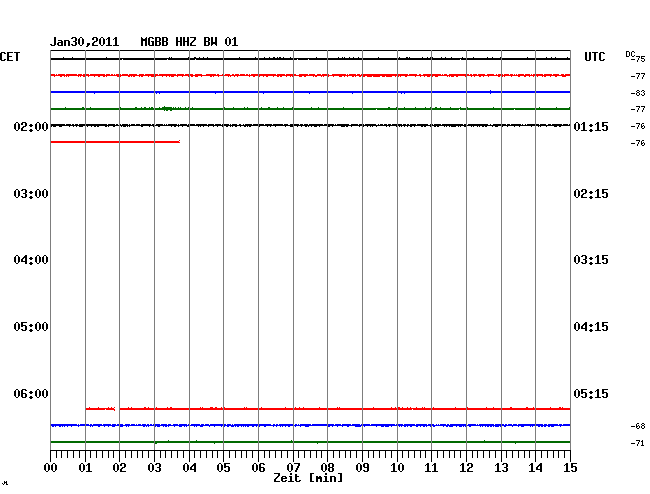Click minute label 03 on the time axis
The height and width of the screenshot is (494, 650).
click(154, 468)
